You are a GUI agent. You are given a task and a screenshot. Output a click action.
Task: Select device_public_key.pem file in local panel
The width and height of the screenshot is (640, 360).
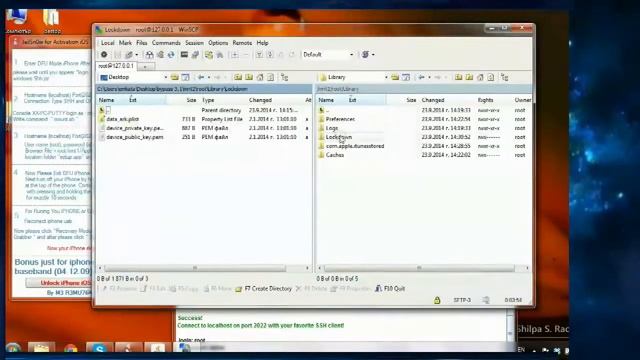click(135, 137)
